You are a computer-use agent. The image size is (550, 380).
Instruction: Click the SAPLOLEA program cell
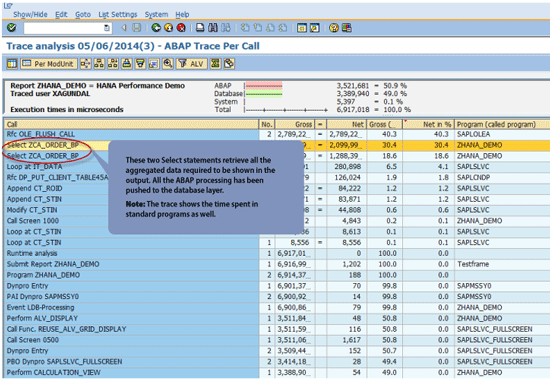502,134
